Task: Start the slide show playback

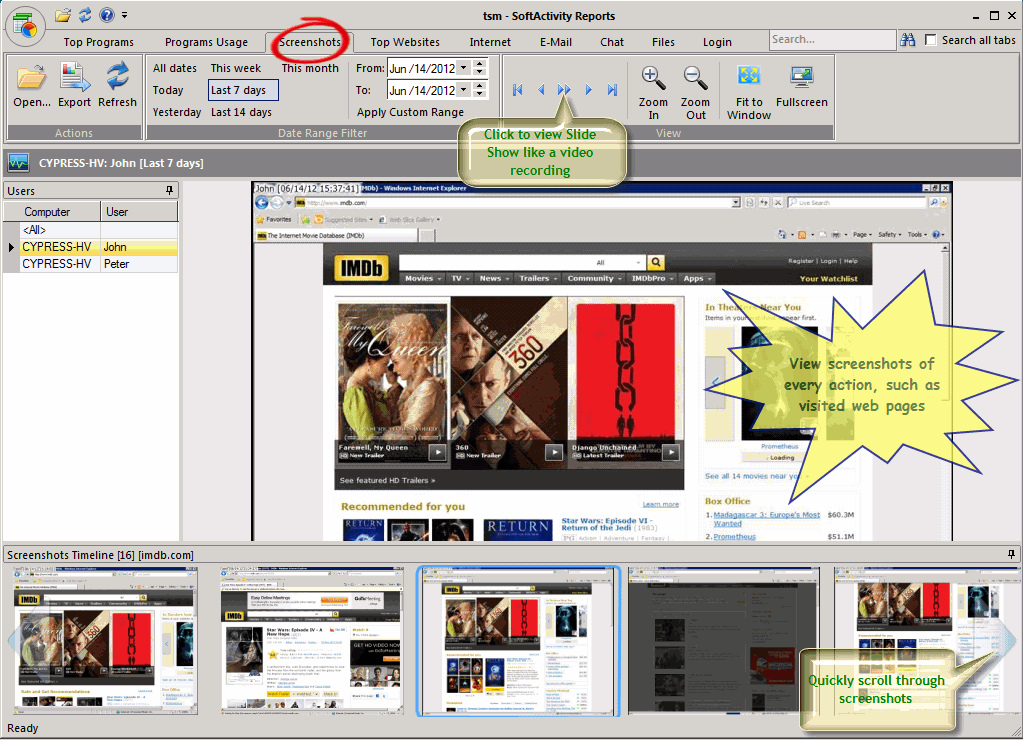Action: [564, 90]
